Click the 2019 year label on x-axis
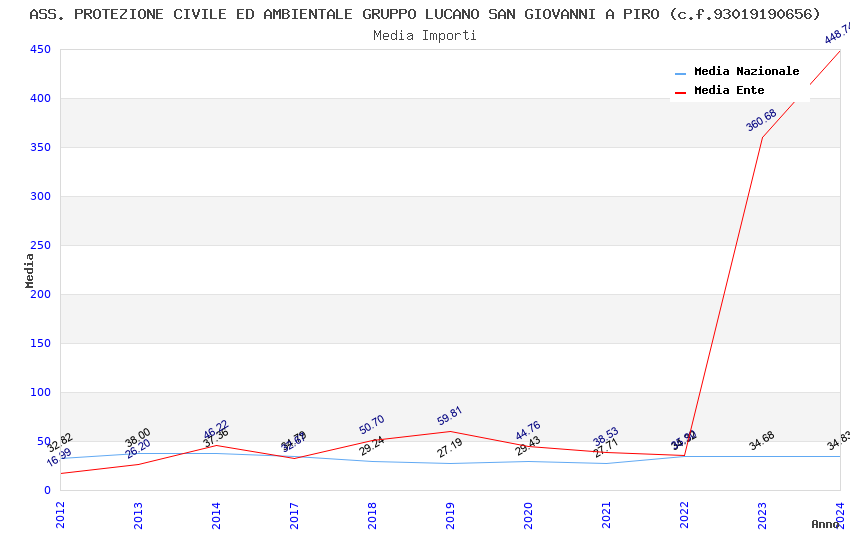This screenshot has width=850, height=550. pyautogui.click(x=450, y=515)
